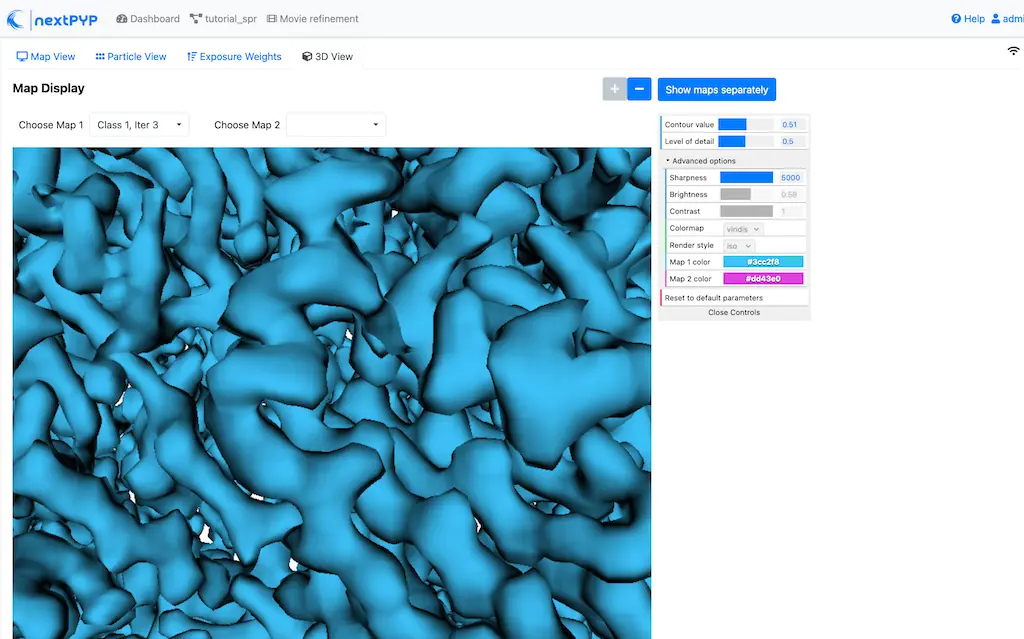Image resolution: width=1024 pixels, height=639 pixels.
Task: Switch to the Particle View tab
Action: 131,57
